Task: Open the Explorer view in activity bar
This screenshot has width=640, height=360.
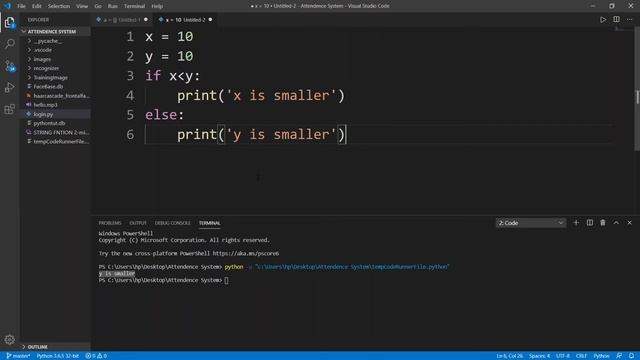Action: [x=9, y=22]
